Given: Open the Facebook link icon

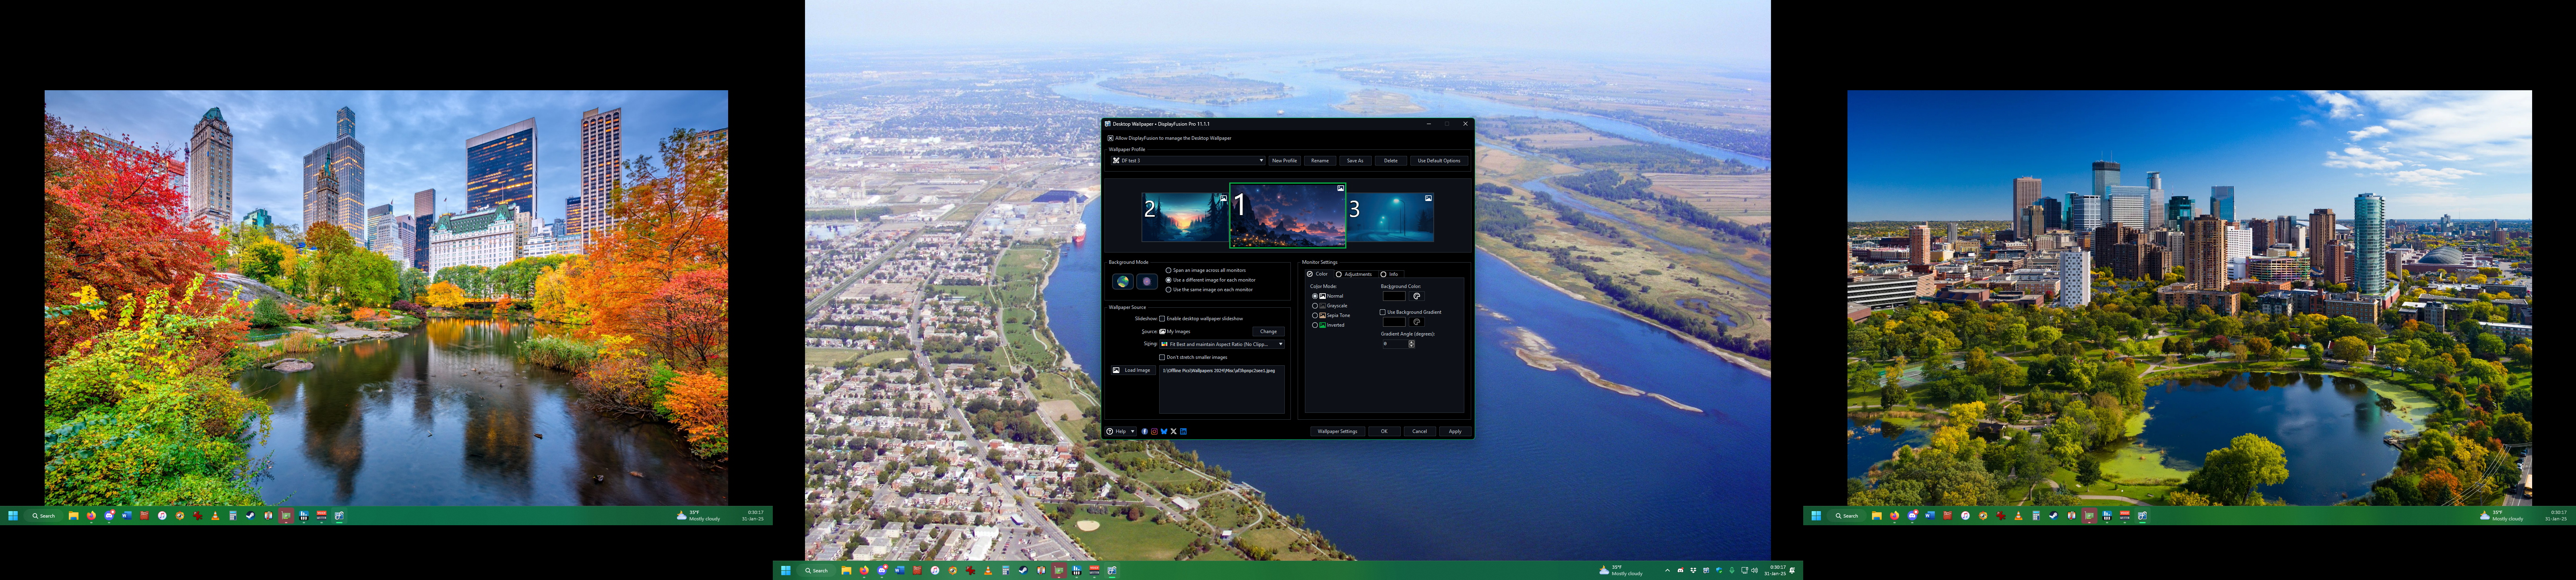Looking at the screenshot, I should (x=1145, y=431).
